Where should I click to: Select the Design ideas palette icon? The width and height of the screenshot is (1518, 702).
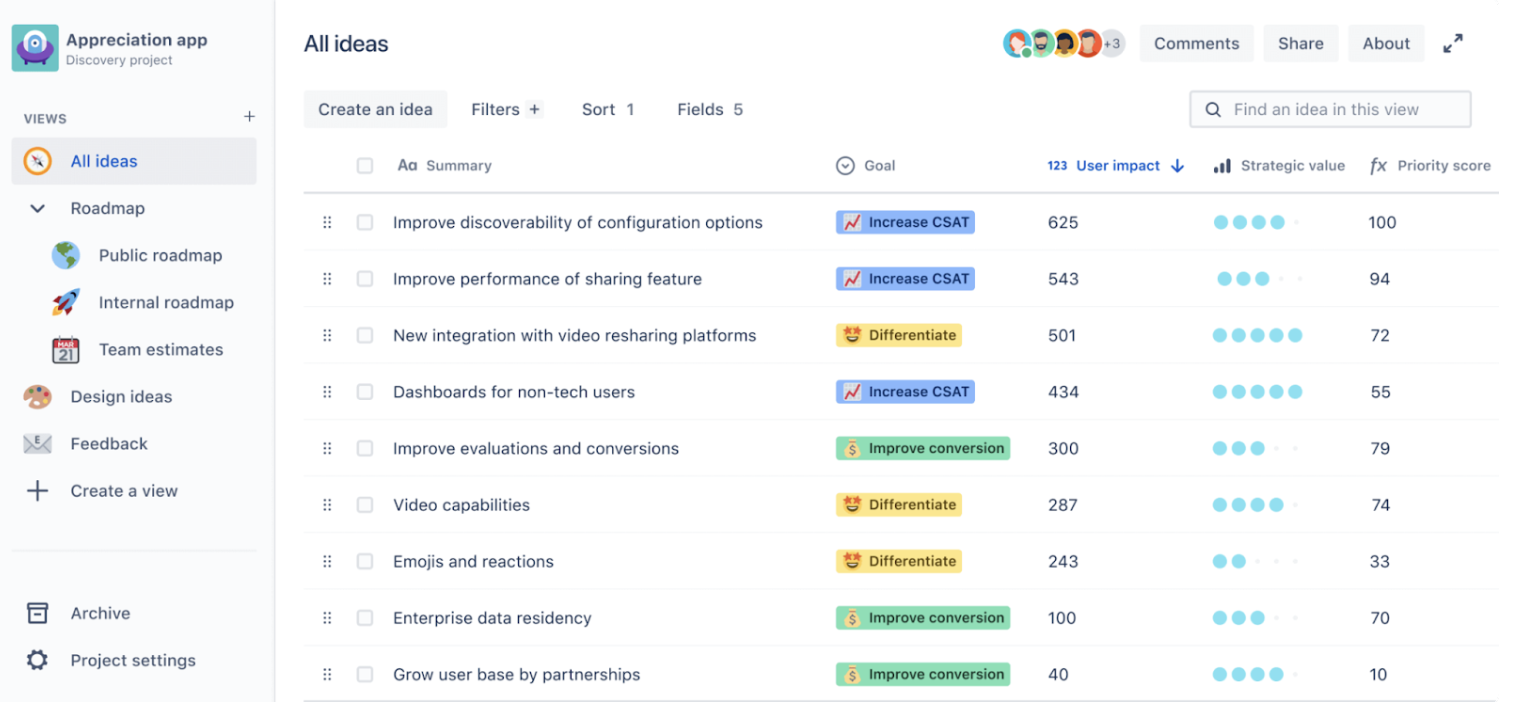(37, 396)
